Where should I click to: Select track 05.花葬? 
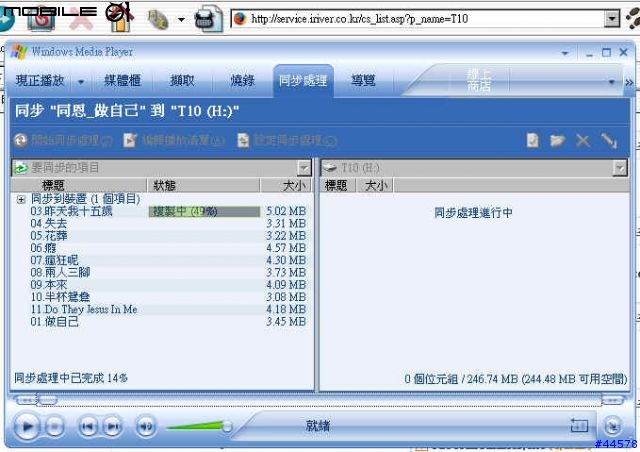tap(49, 236)
